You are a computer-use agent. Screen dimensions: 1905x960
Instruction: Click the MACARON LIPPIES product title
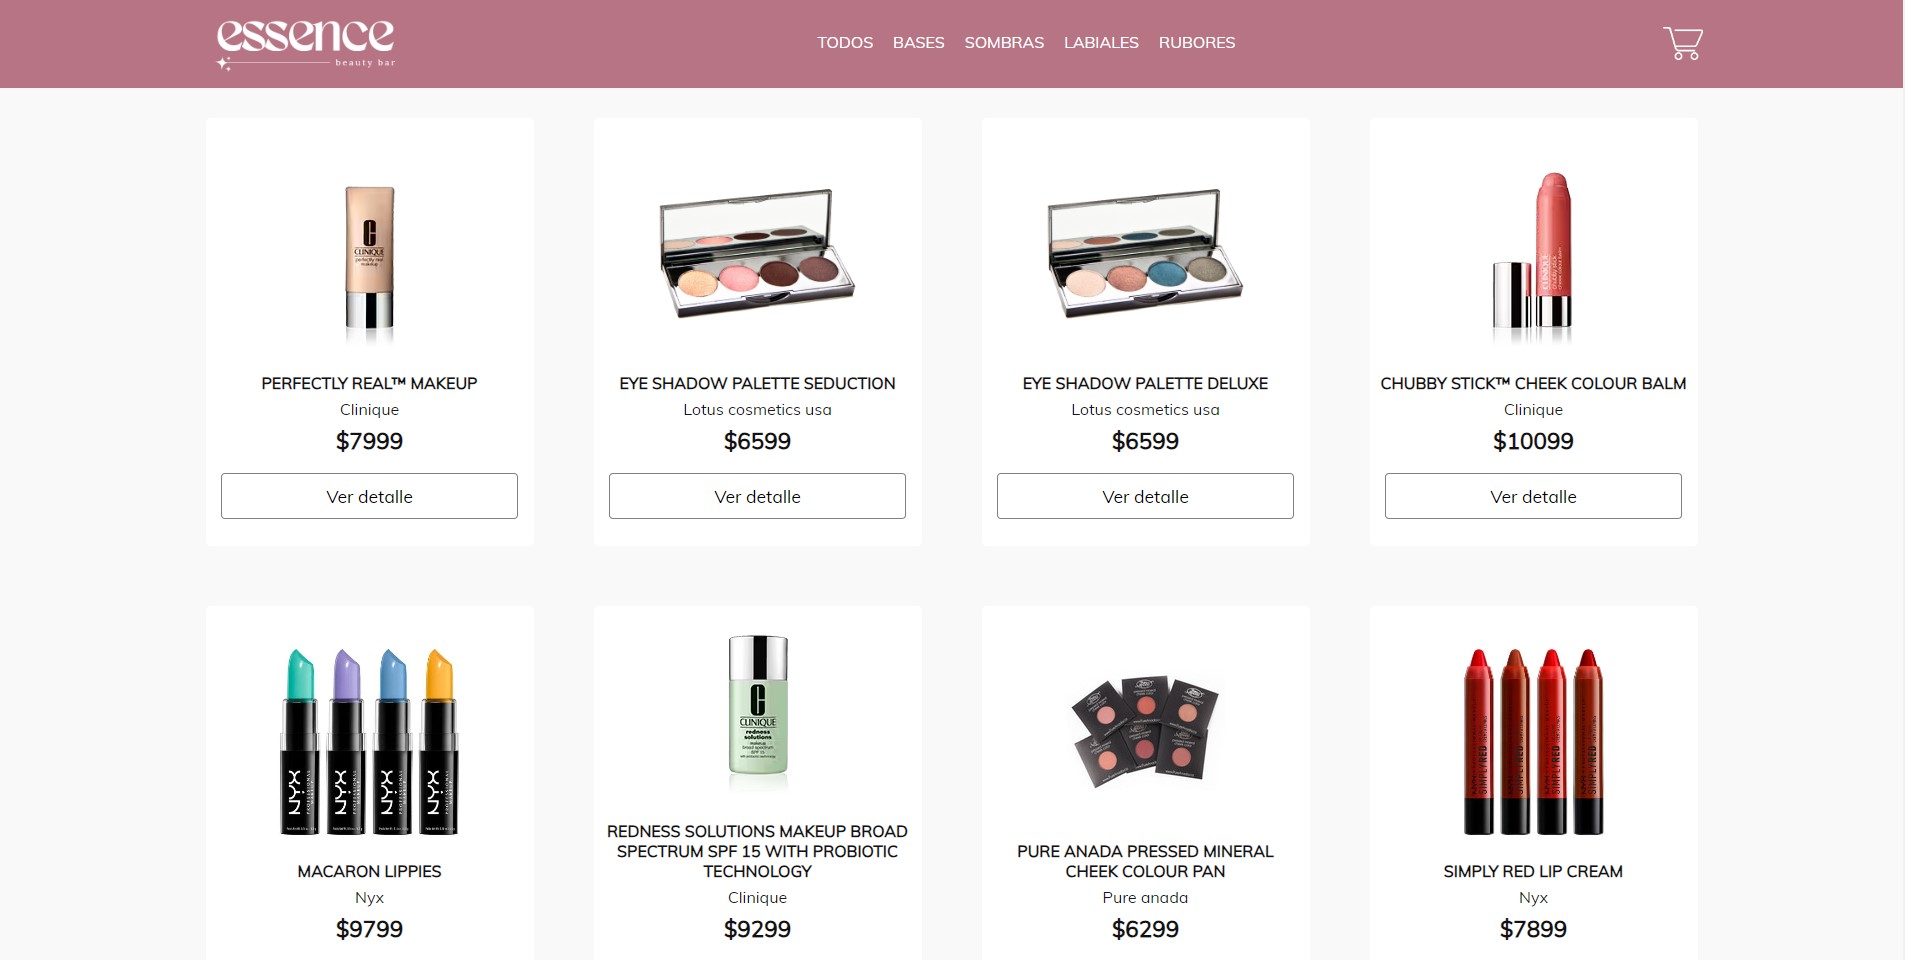[x=369, y=871]
